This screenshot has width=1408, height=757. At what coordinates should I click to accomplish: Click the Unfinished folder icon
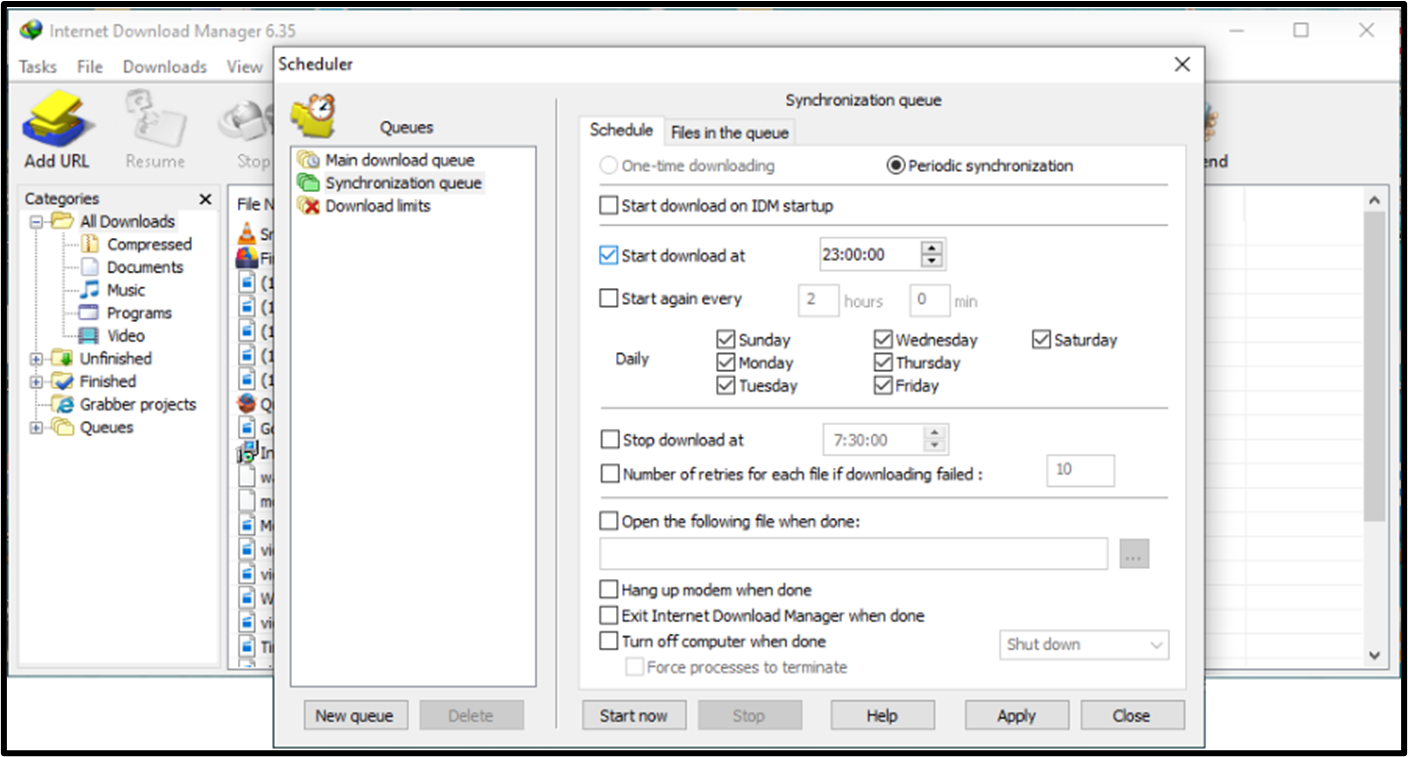(63, 358)
